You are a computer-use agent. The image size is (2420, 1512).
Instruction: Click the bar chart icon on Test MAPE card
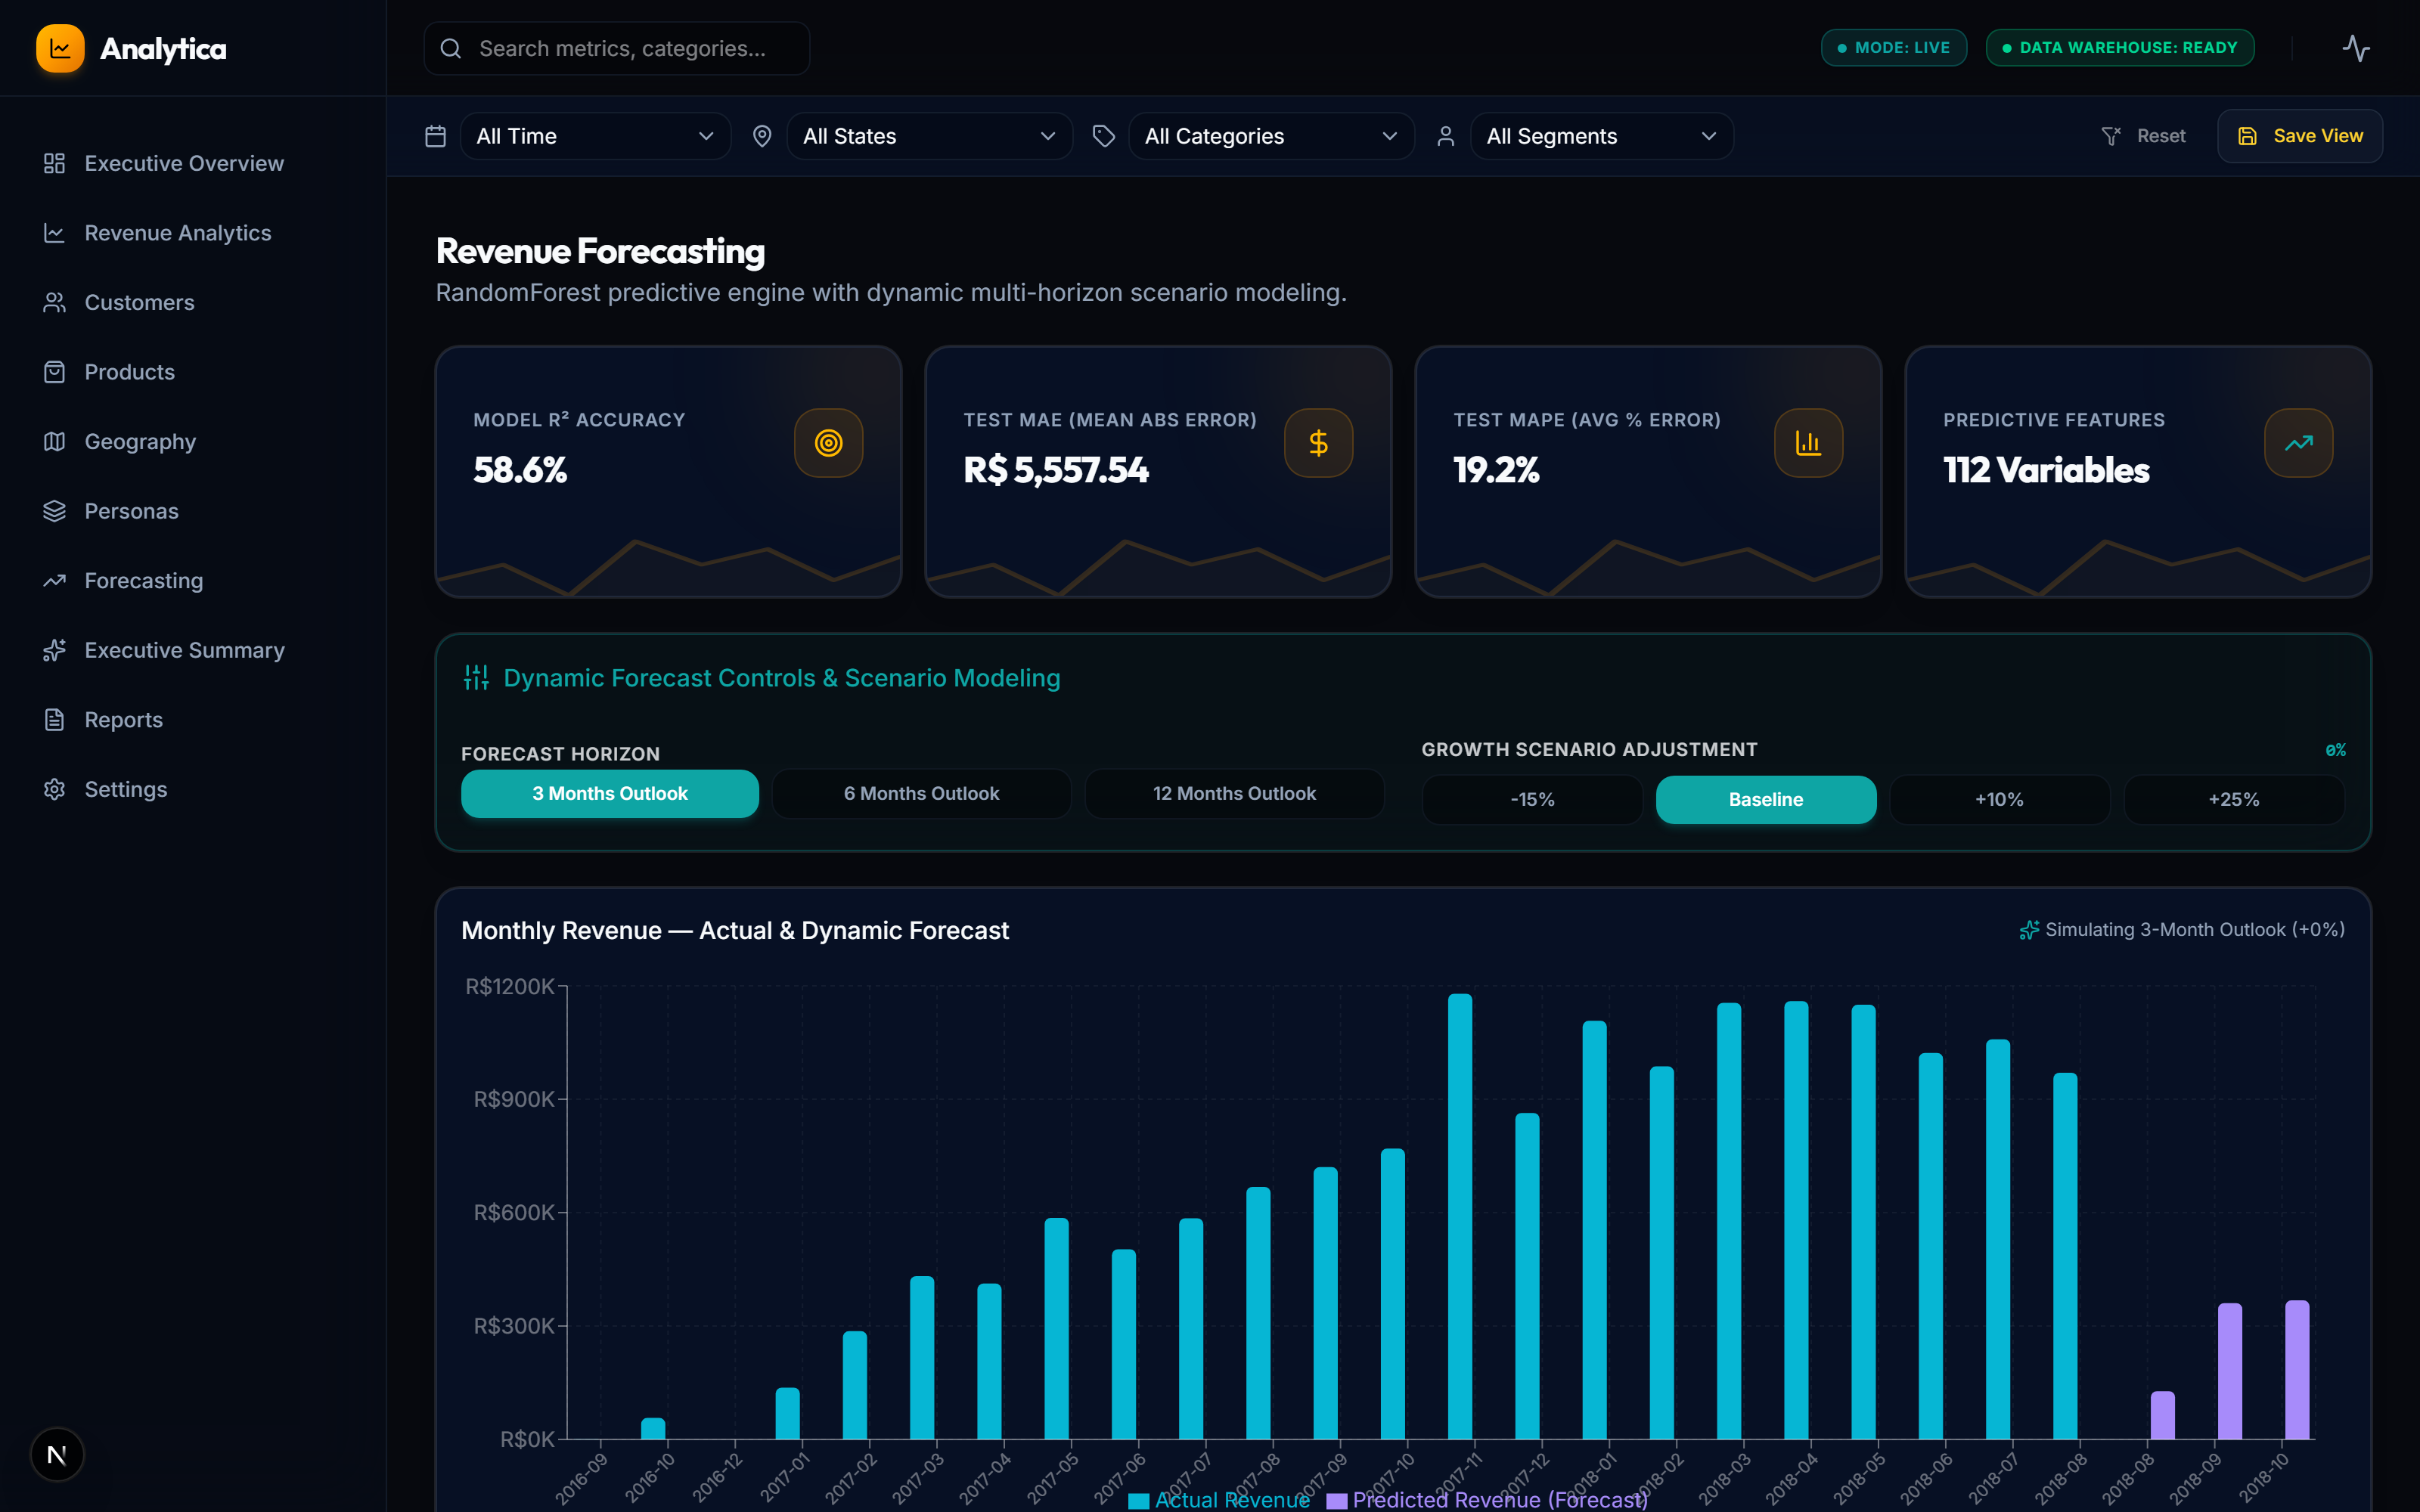pos(1808,443)
